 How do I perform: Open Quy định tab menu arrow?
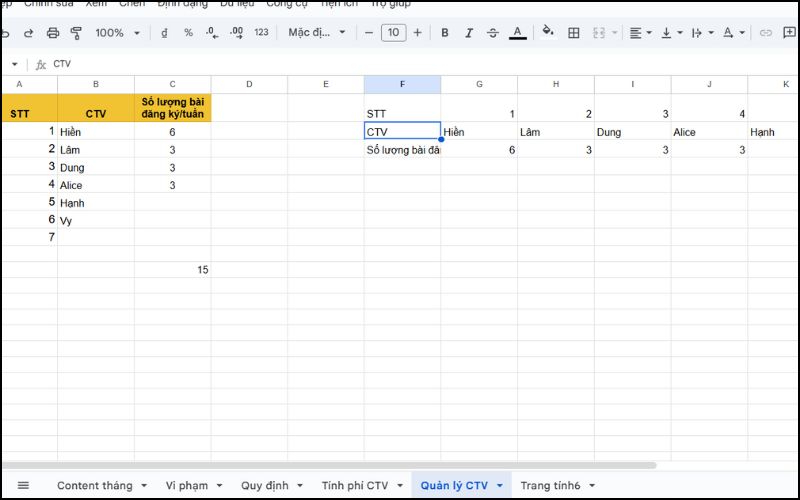(300, 486)
